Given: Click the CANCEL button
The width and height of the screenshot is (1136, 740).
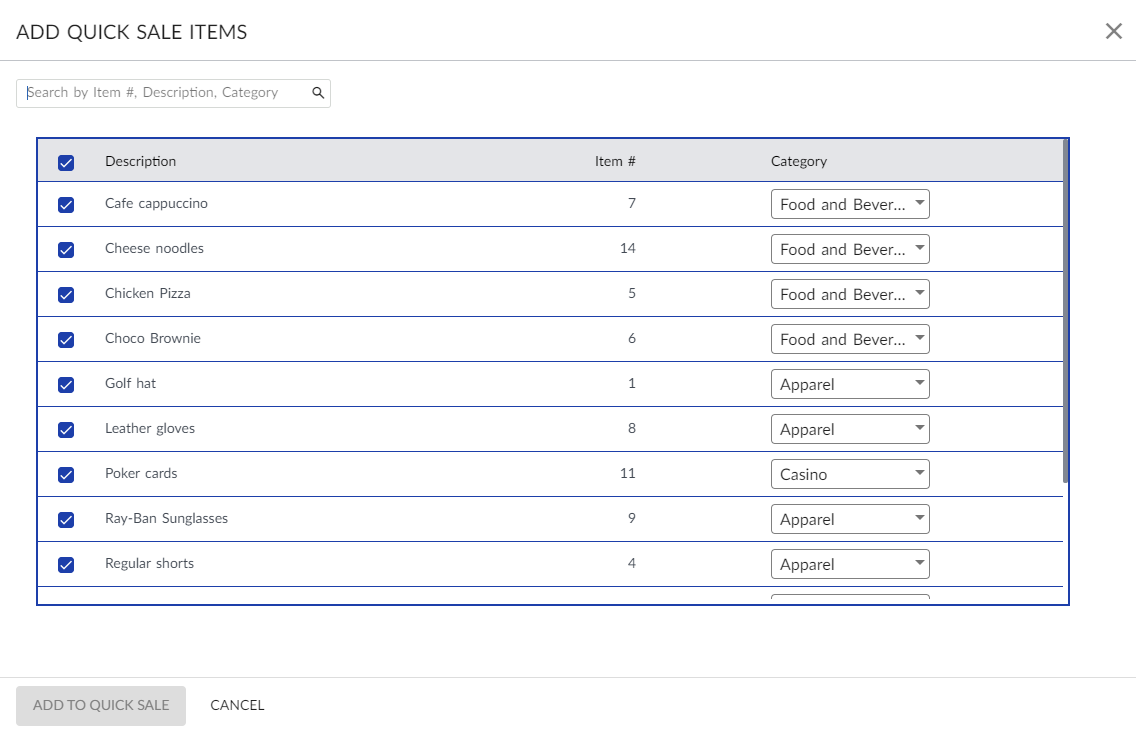Looking at the screenshot, I should pos(237,705).
